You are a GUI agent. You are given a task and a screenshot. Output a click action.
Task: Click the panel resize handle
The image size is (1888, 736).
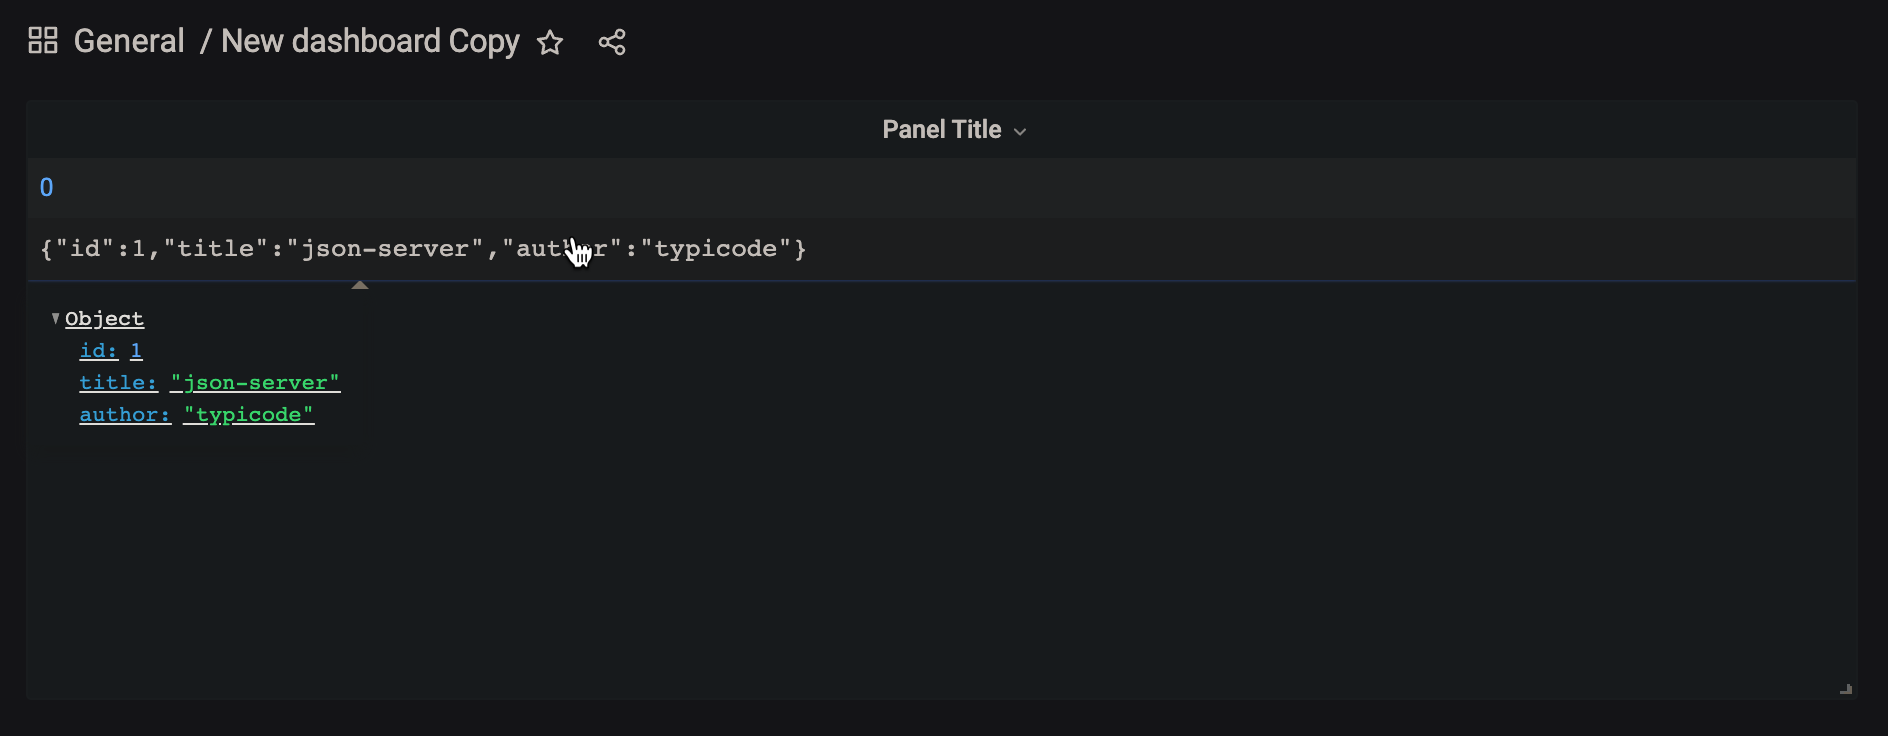(1845, 689)
